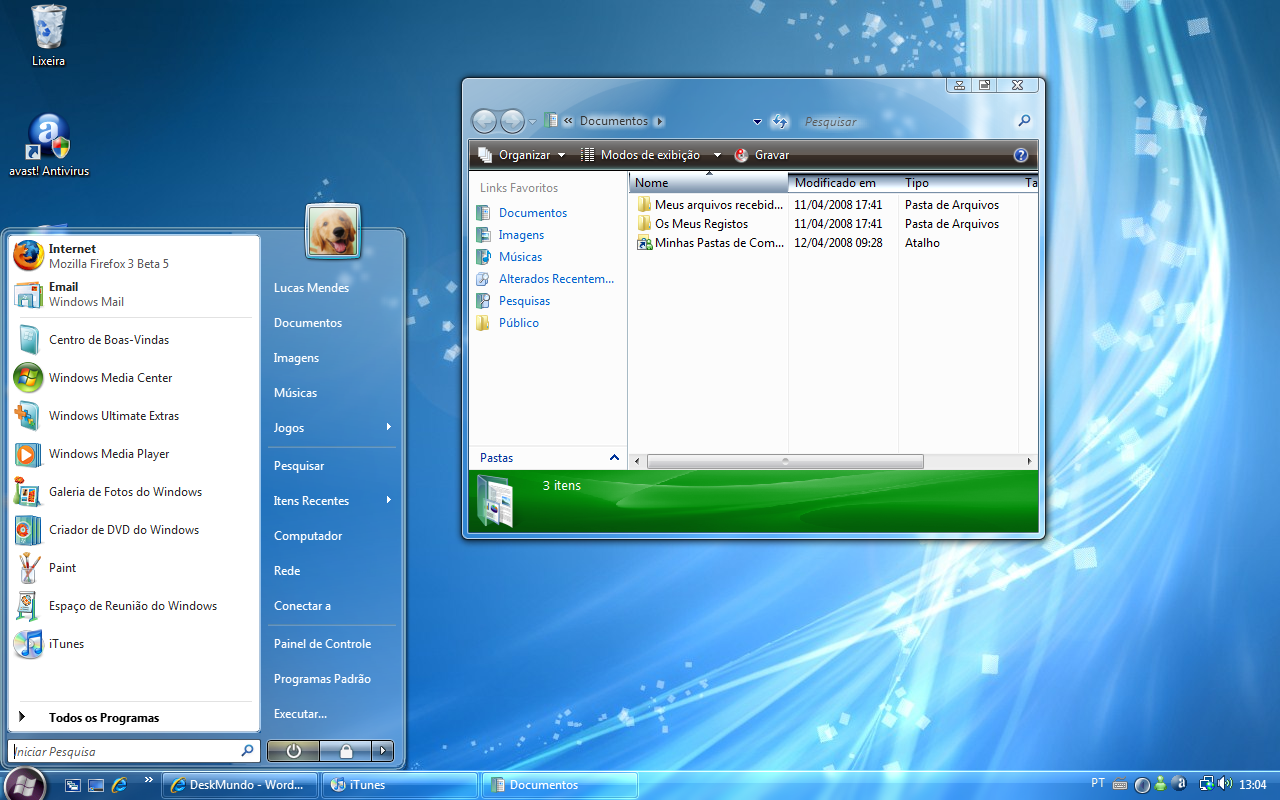Open the Lixeira recycle bin on desktop

[x=48, y=36]
